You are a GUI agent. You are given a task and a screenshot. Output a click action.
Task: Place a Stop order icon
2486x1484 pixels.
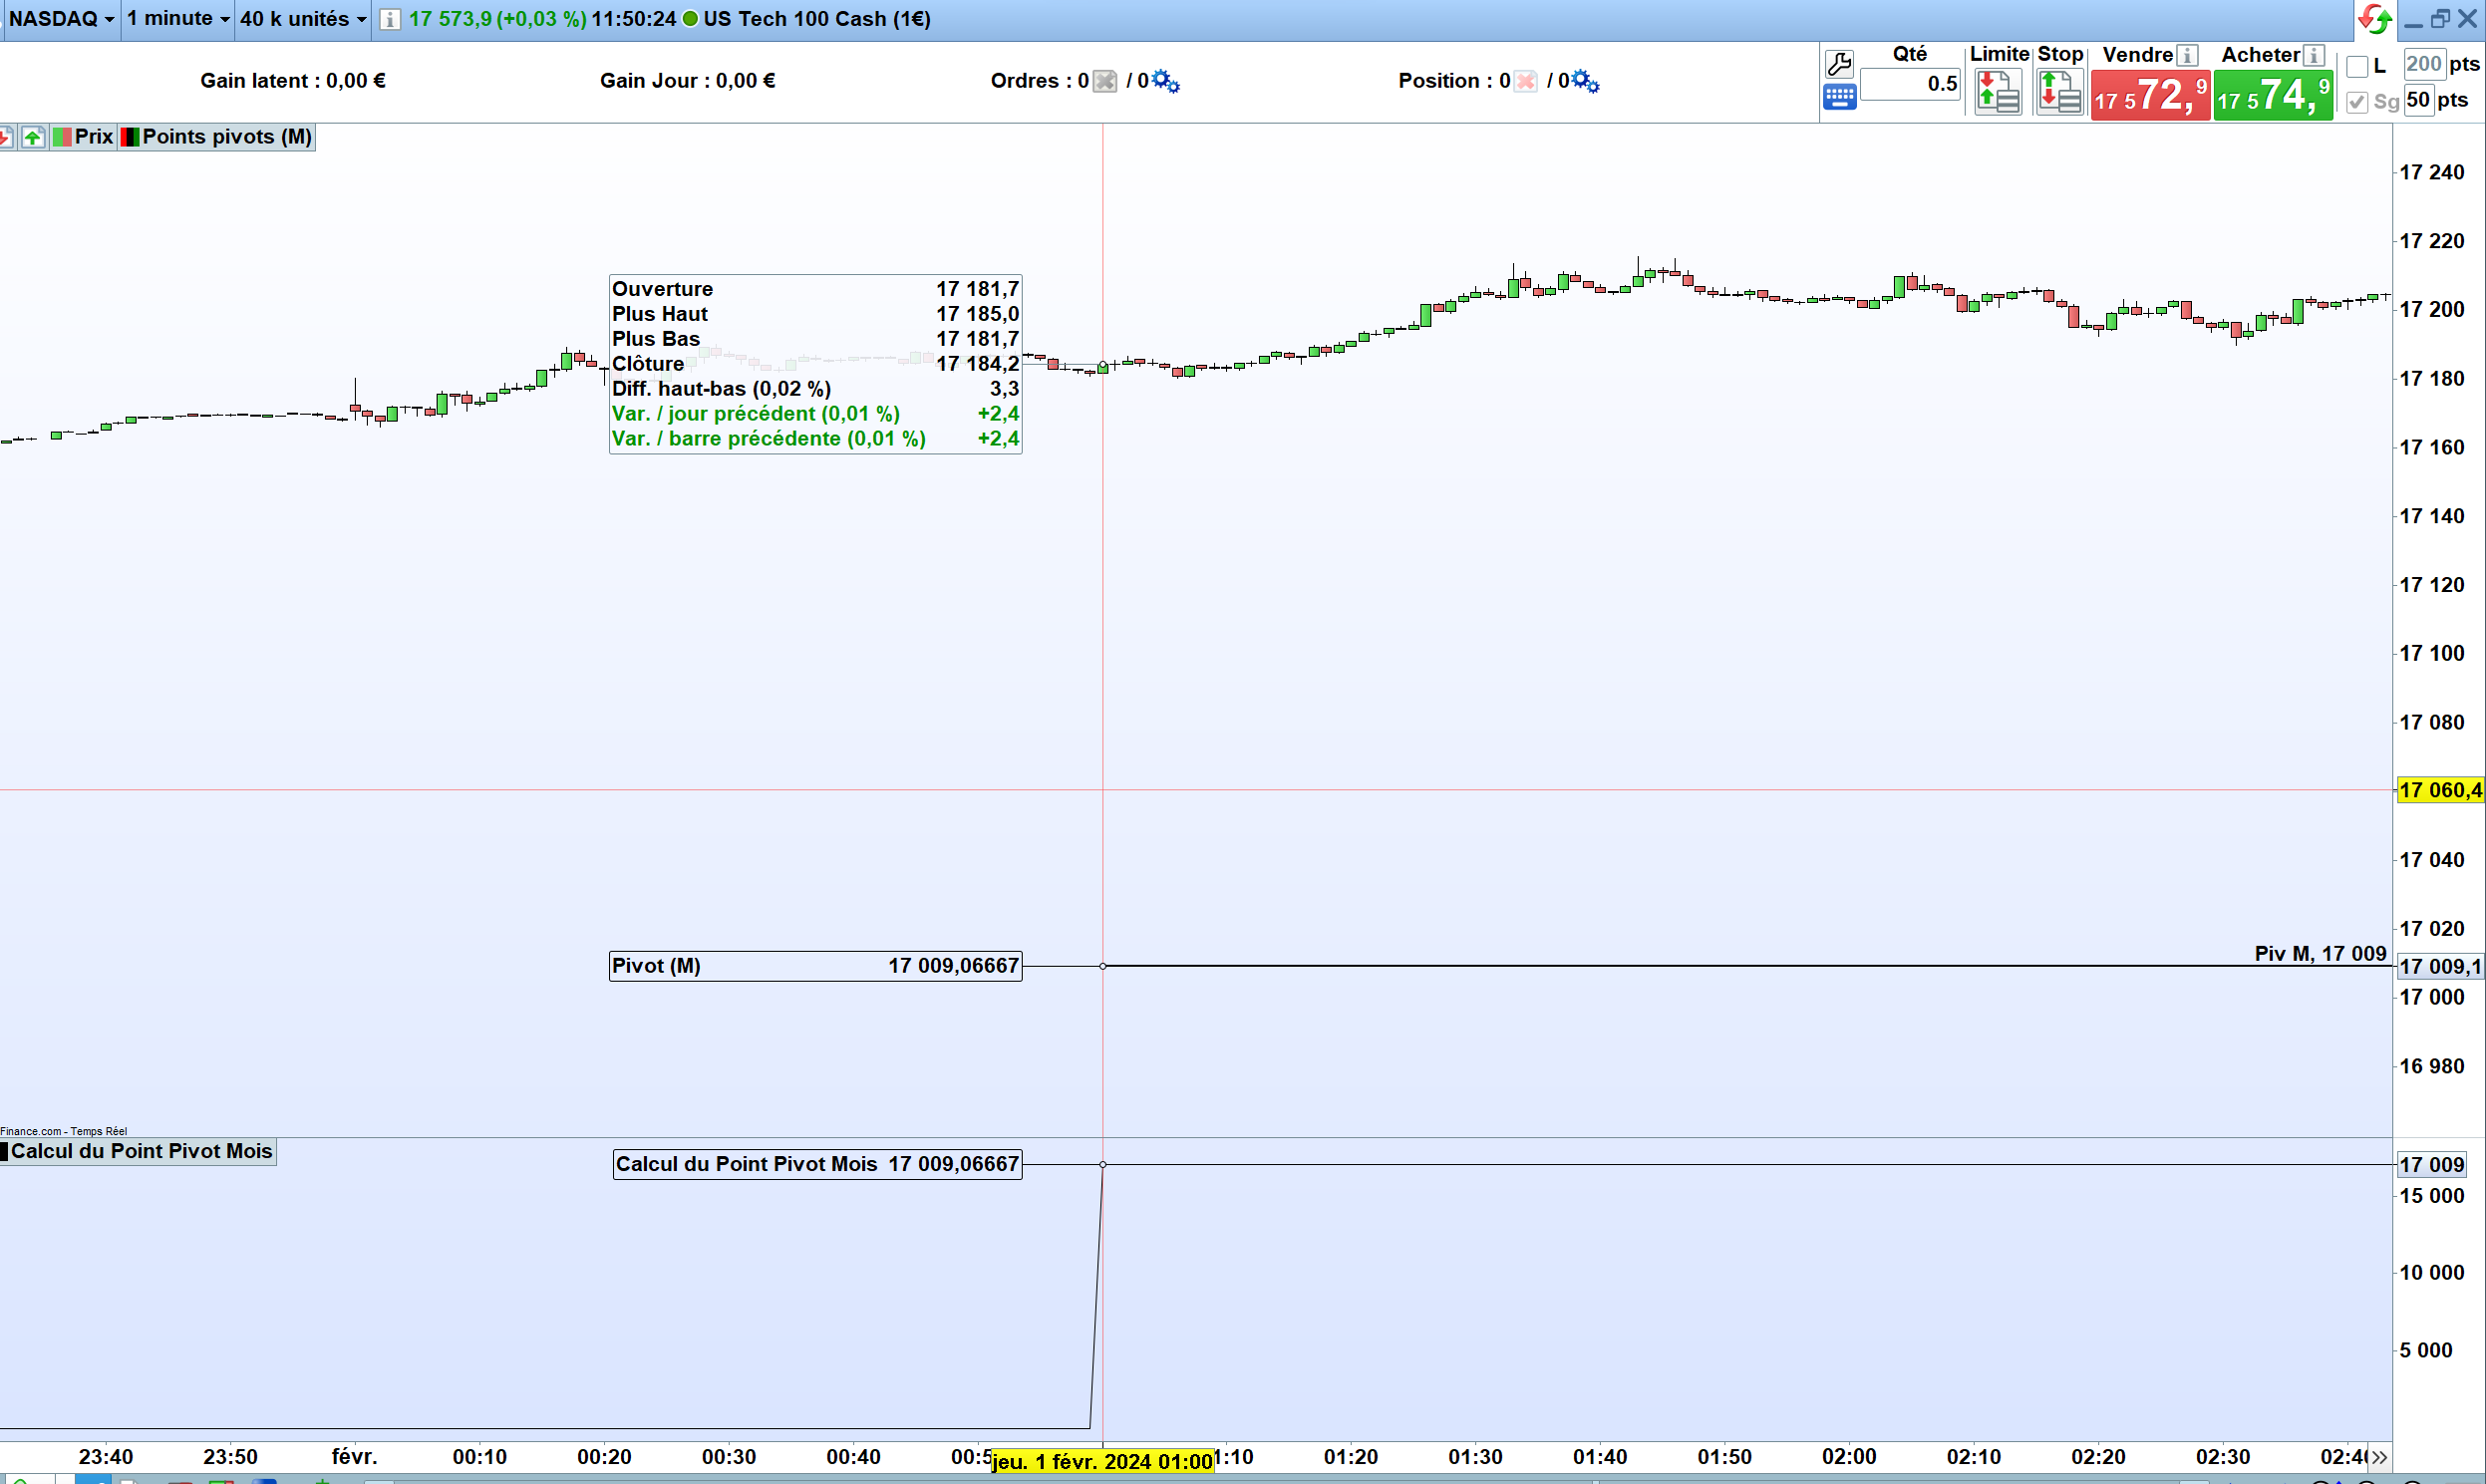pos(2059,93)
